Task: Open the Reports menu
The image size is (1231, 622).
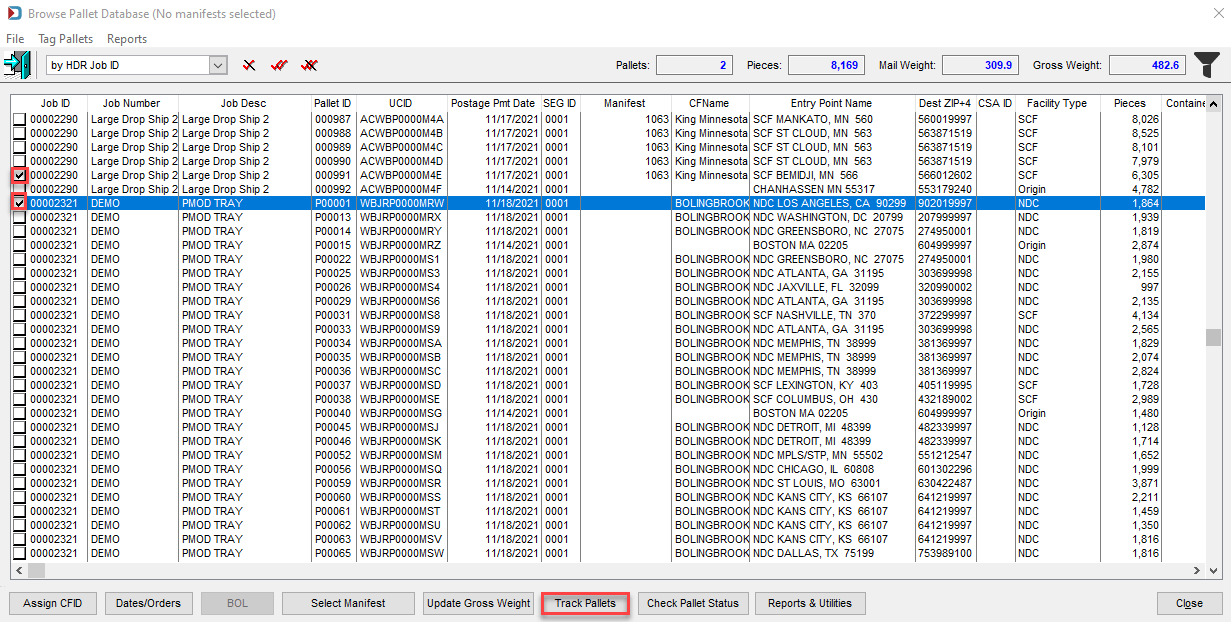Action: point(127,39)
